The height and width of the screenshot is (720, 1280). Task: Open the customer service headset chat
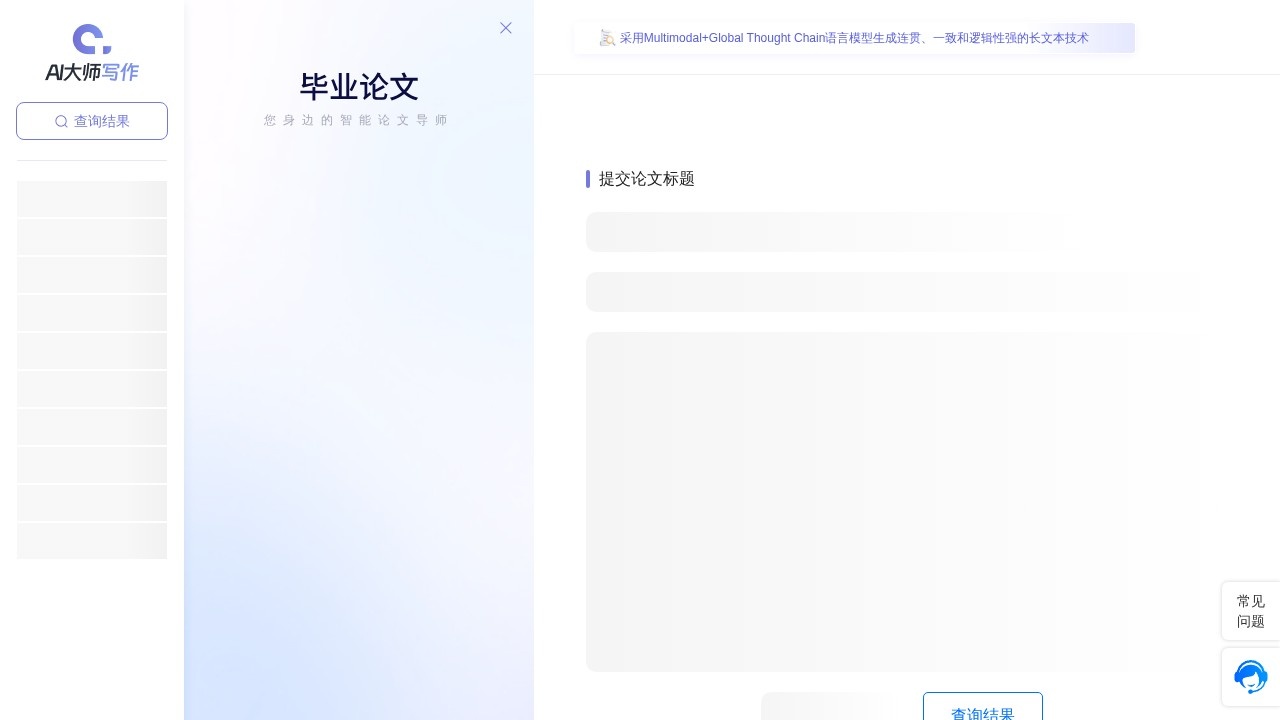point(1250,677)
